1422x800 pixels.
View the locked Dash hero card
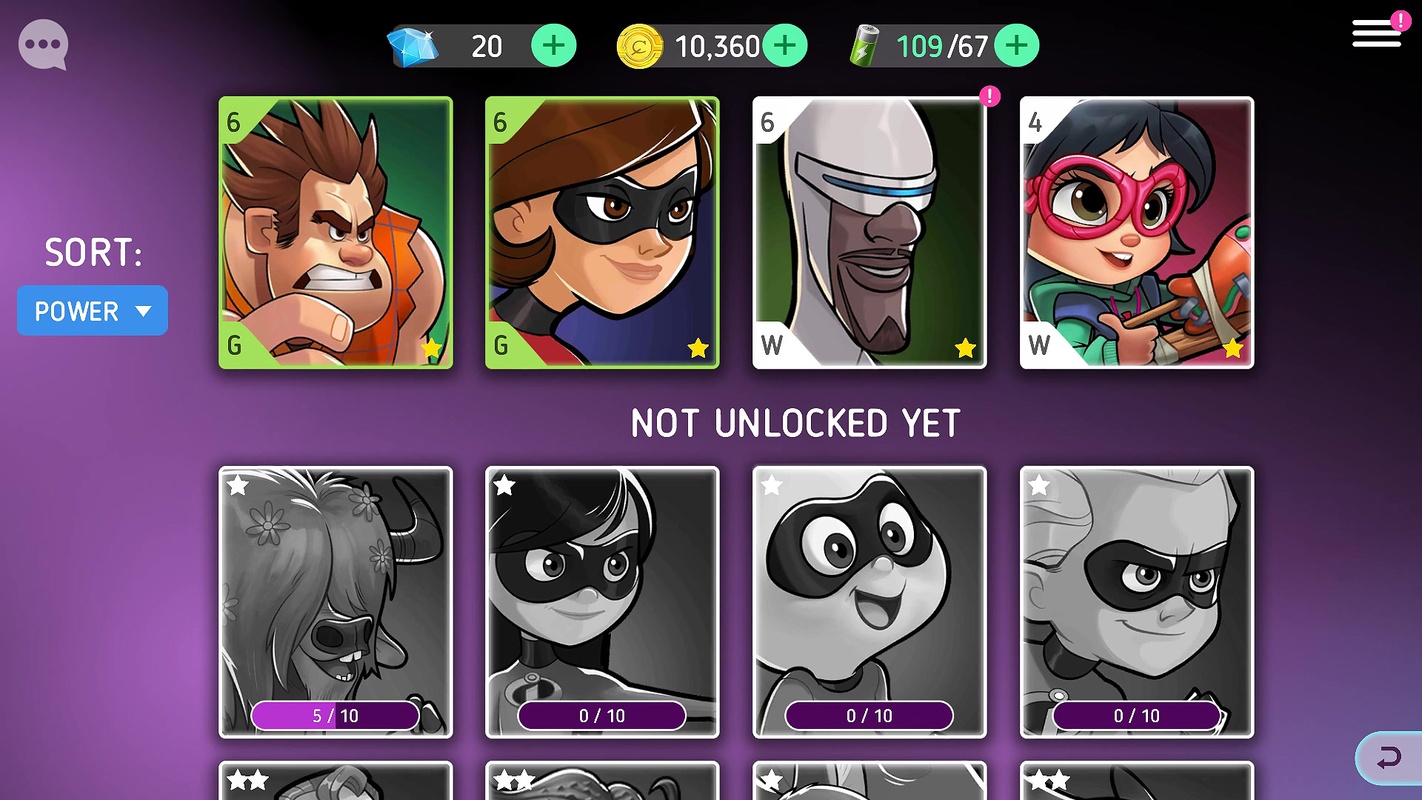(1137, 602)
